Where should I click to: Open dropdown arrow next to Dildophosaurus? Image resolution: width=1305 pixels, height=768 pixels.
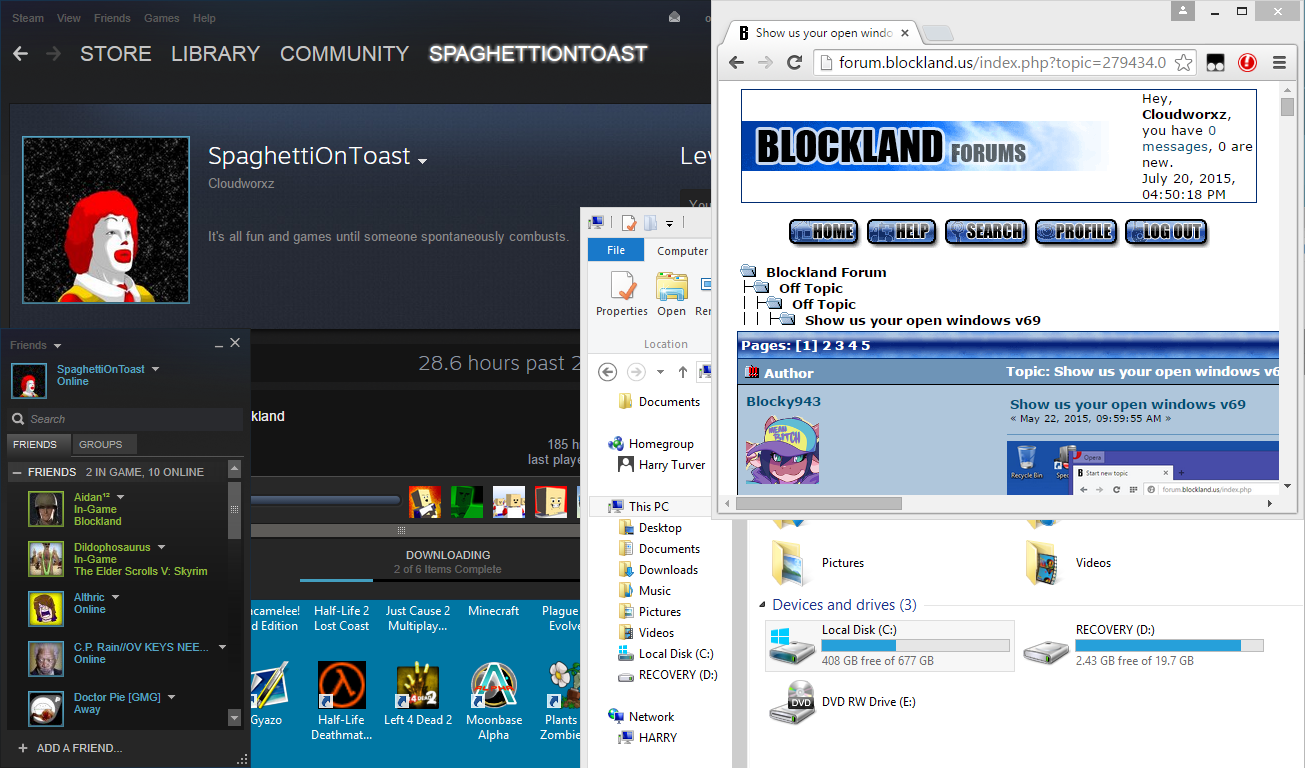[x=161, y=547]
